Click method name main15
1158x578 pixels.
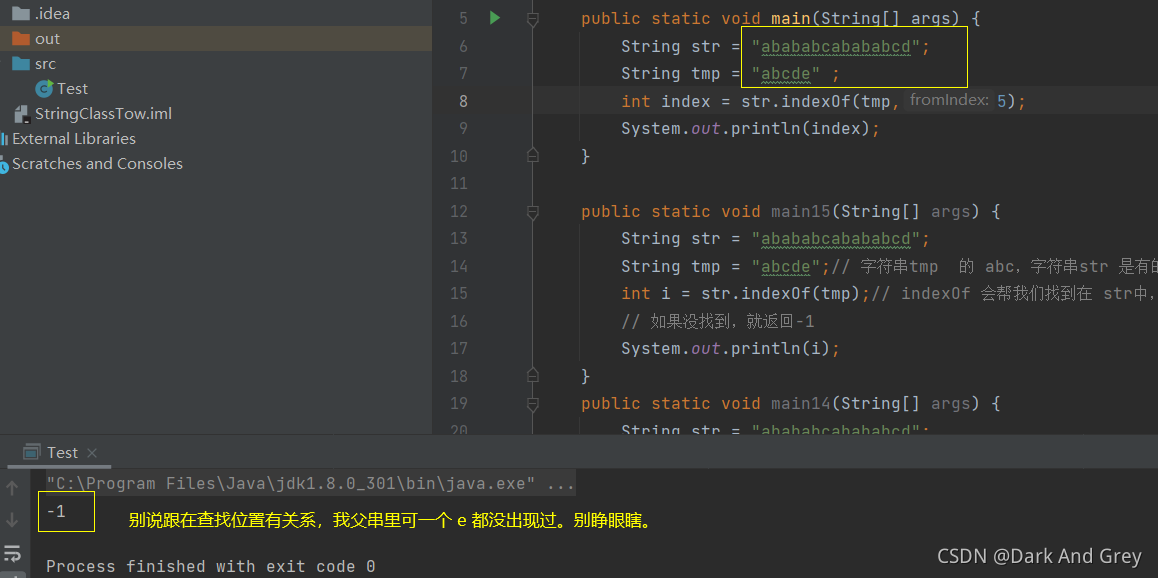[801, 211]
